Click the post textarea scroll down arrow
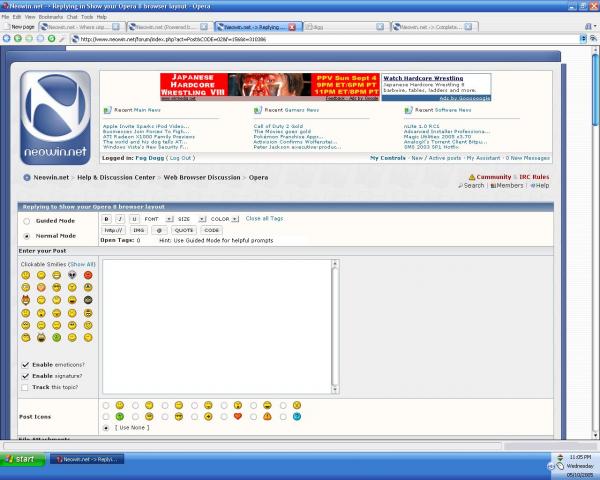The image size is (600, 480). (x=335, y=390)
